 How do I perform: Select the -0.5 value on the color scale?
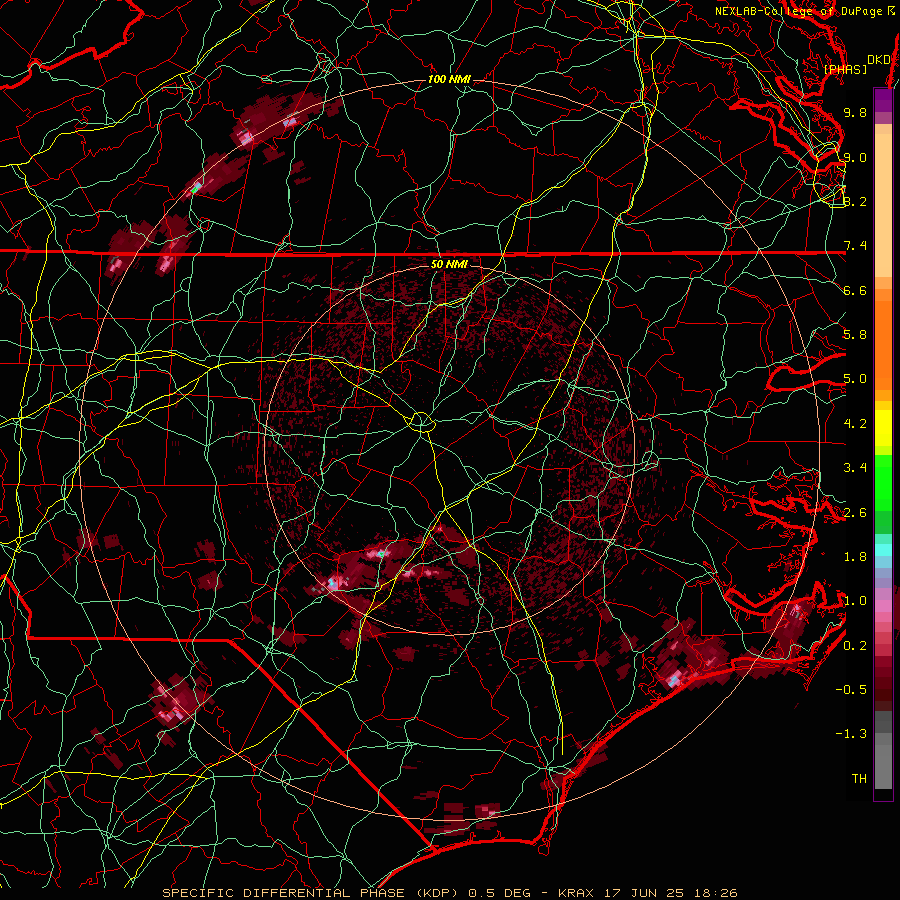tap(852, 690)
